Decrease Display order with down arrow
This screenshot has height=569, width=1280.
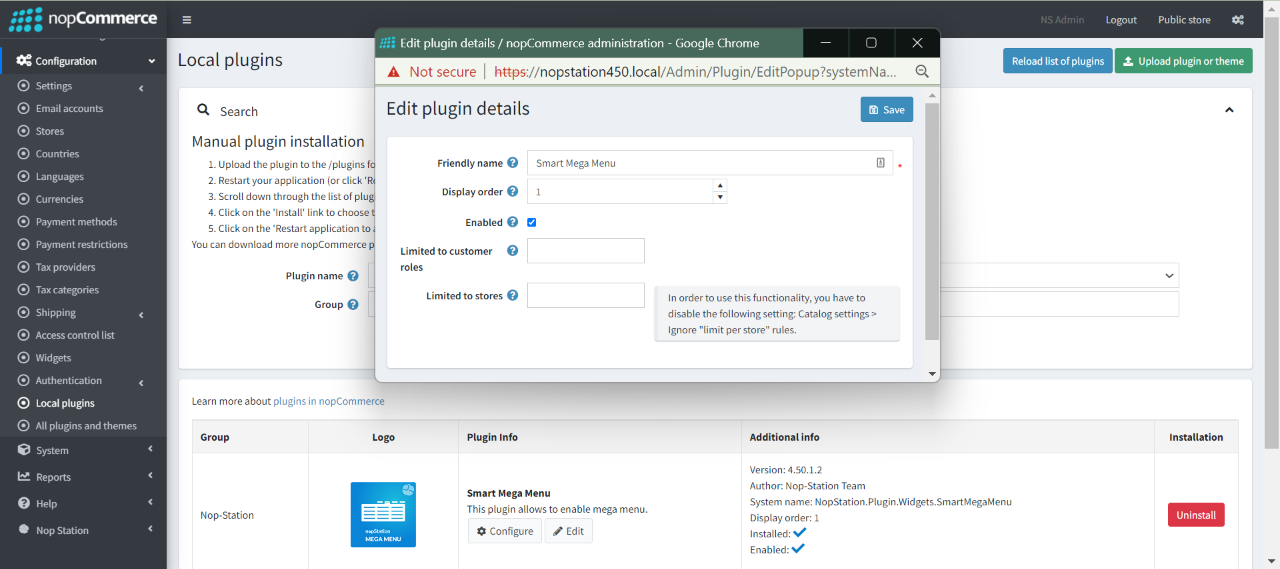[720, 197]
